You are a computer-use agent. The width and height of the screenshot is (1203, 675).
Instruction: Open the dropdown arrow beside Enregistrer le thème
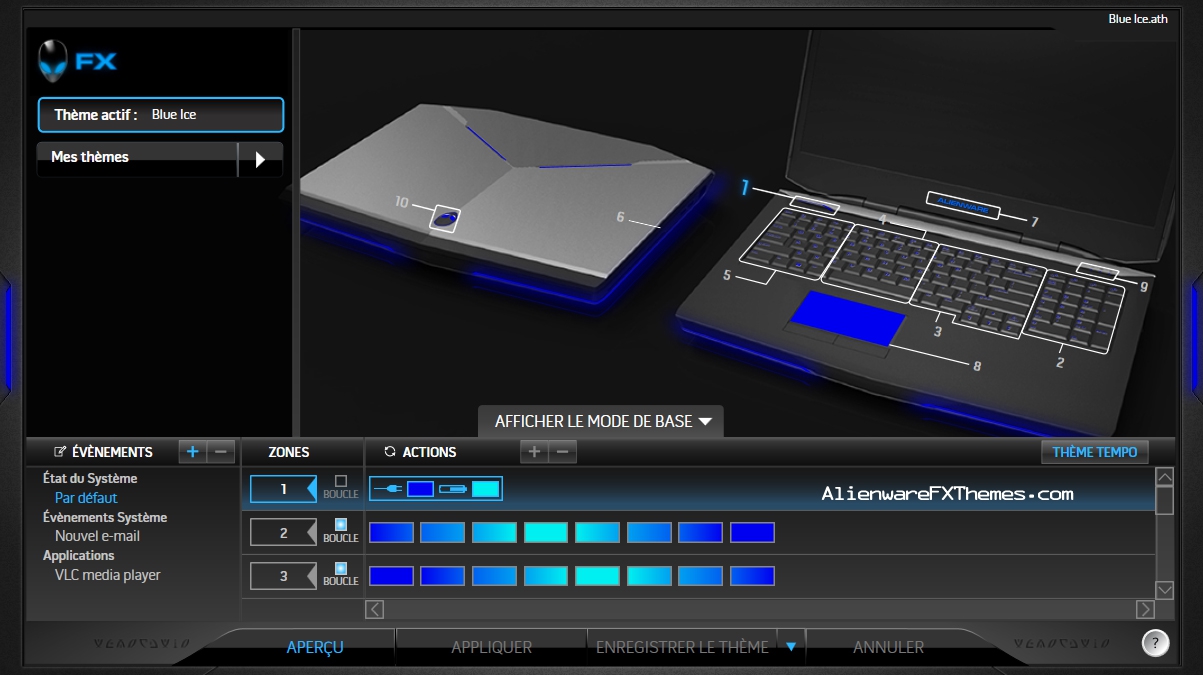click(x=791, y=647)
